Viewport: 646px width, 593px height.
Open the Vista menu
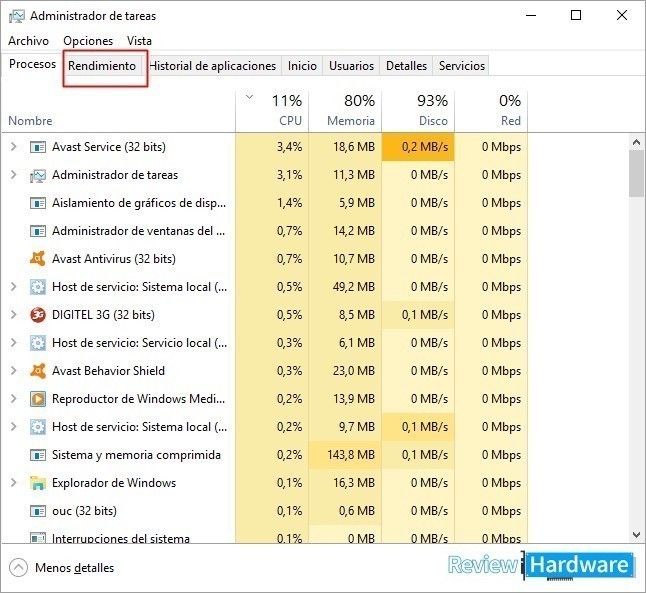point(139,41)
